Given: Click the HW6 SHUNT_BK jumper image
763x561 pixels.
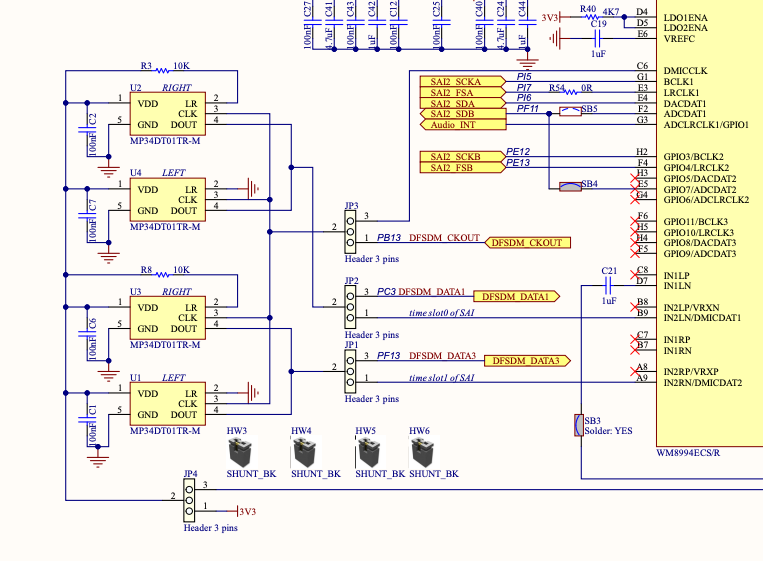Looking at the screenshot, I should click(422, 452).
